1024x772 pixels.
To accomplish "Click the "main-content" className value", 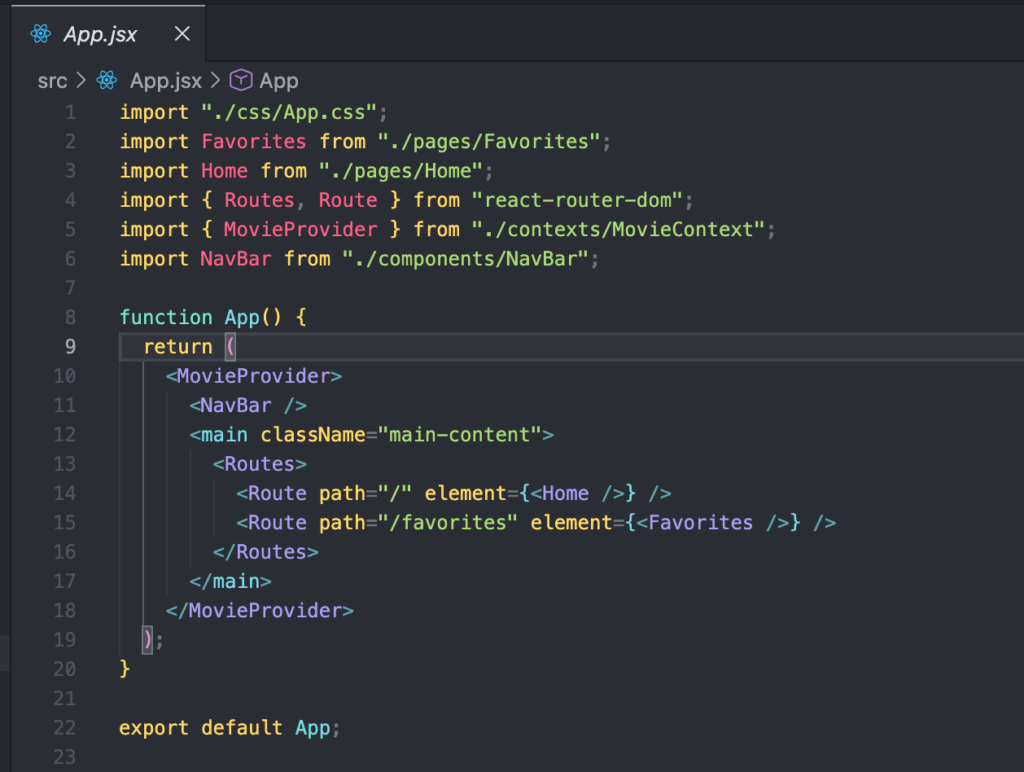I will point(459,435).
